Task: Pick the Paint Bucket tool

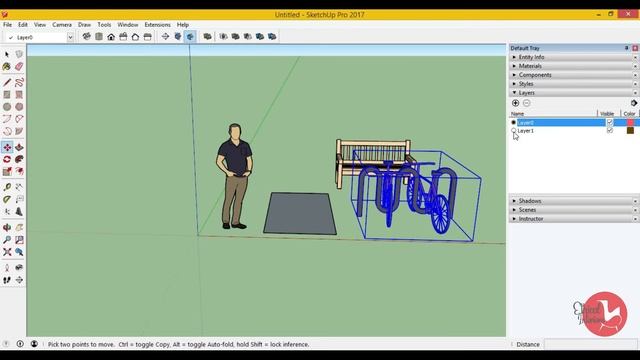Action: click(x=7, y=67)
